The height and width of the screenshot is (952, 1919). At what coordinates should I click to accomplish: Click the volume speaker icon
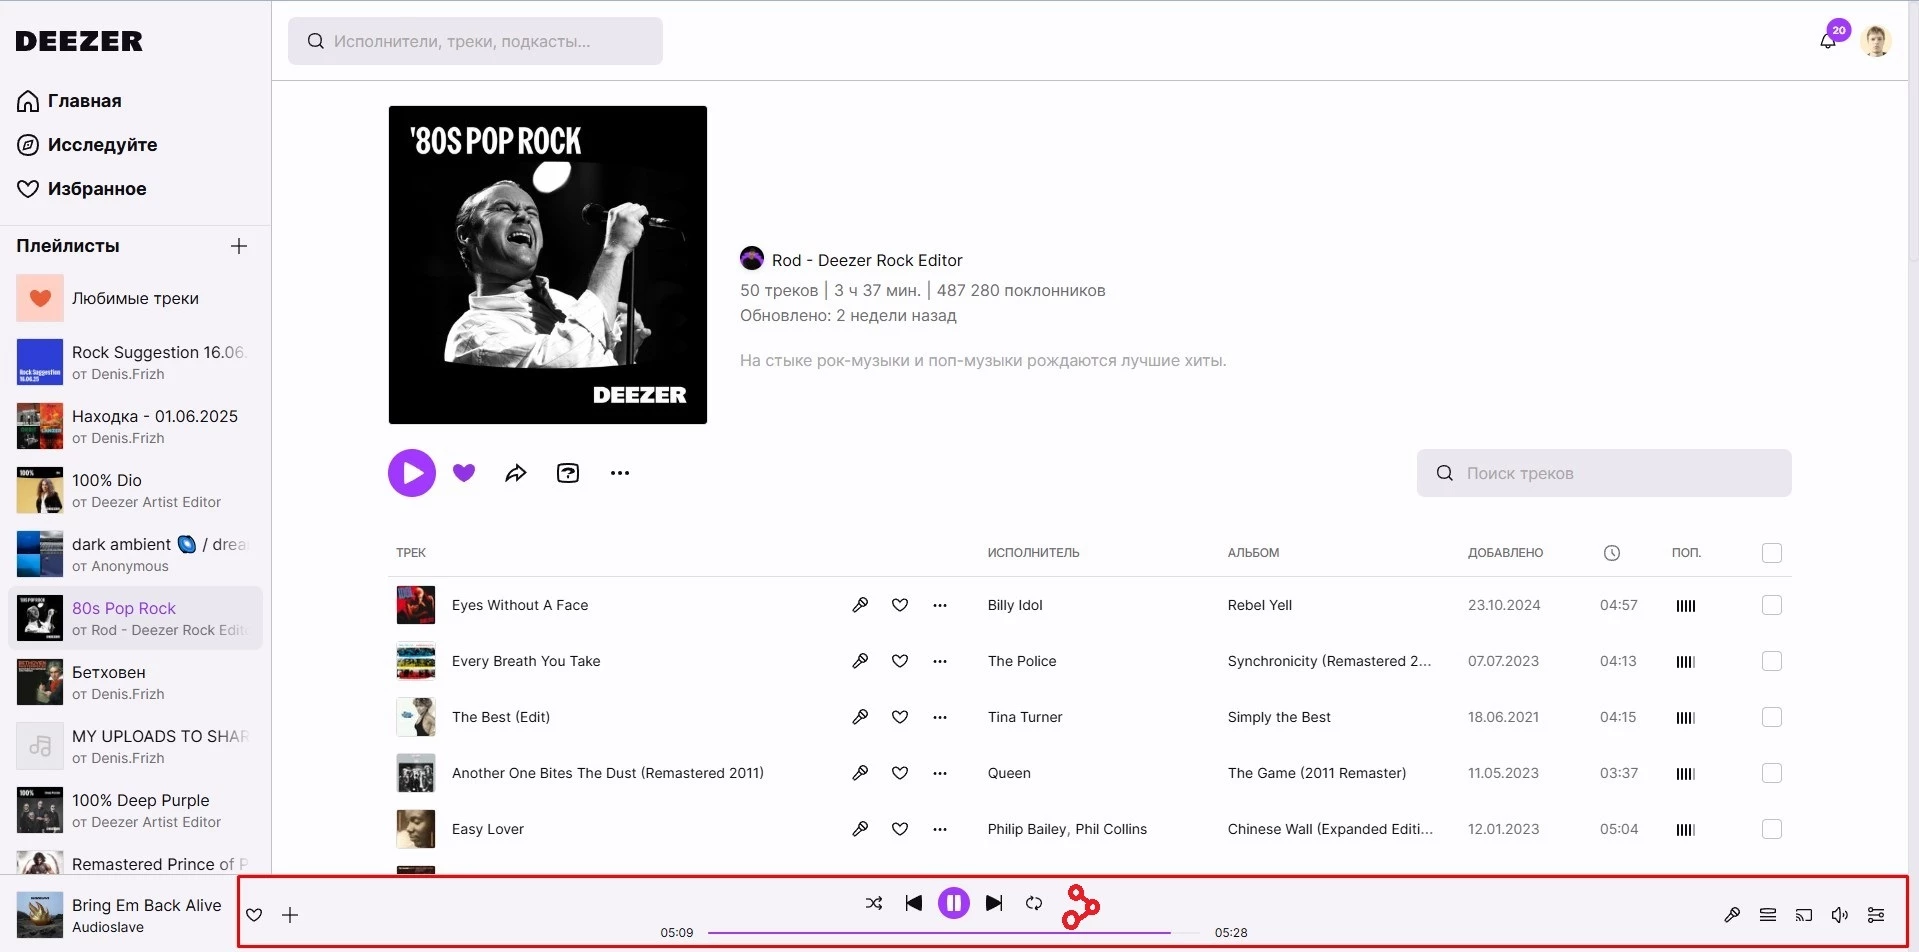point(1840,915)
